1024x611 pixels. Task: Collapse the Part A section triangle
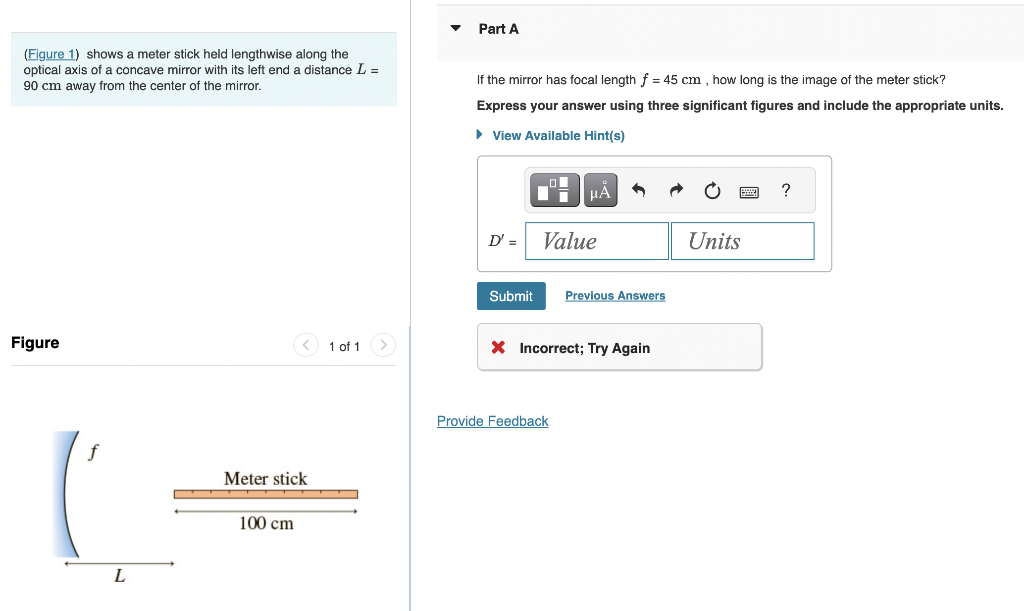tap(455, 28)
